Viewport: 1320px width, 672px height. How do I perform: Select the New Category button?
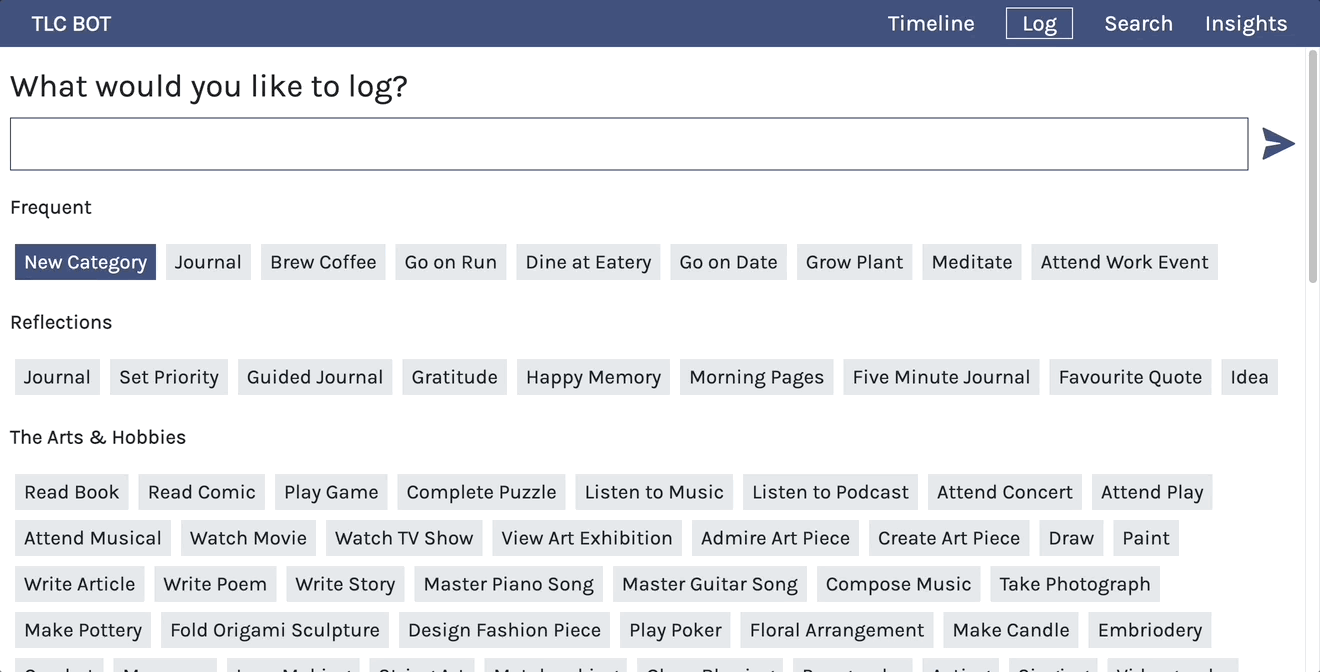pos(85,262)
